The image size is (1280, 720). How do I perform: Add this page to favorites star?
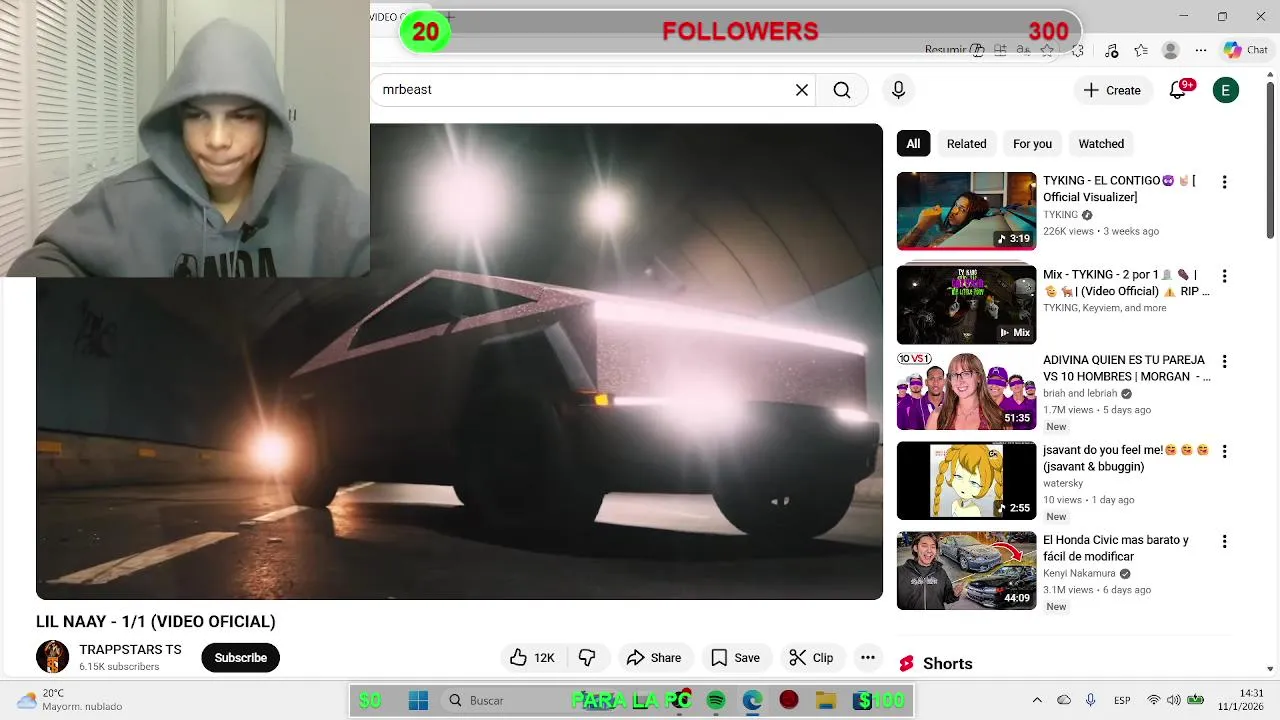coord(1047,50)
